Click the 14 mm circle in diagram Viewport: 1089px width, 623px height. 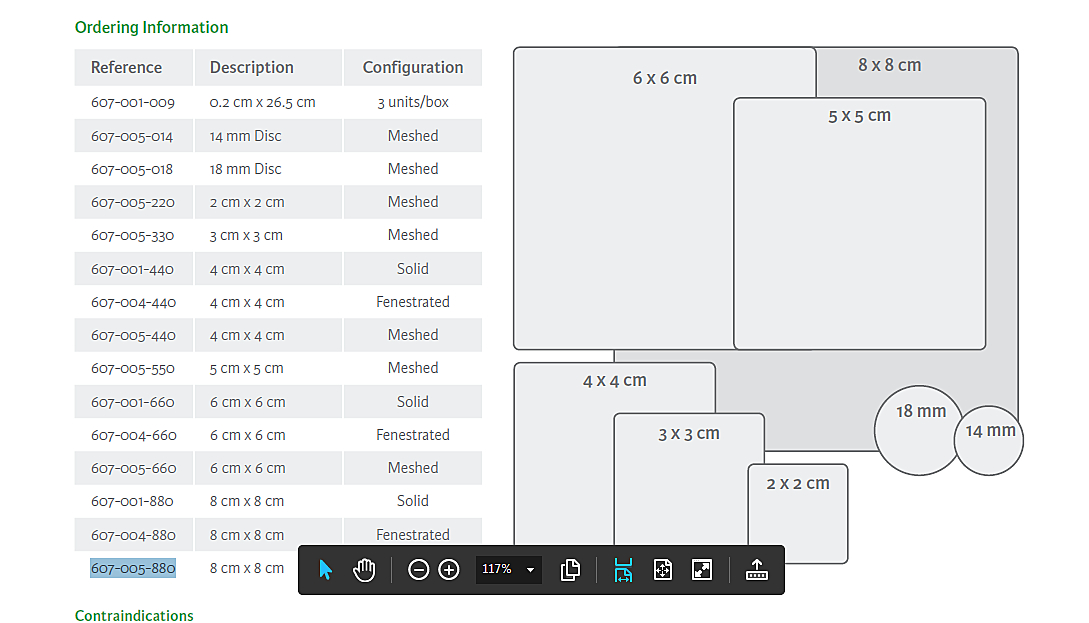coord(990,440)
